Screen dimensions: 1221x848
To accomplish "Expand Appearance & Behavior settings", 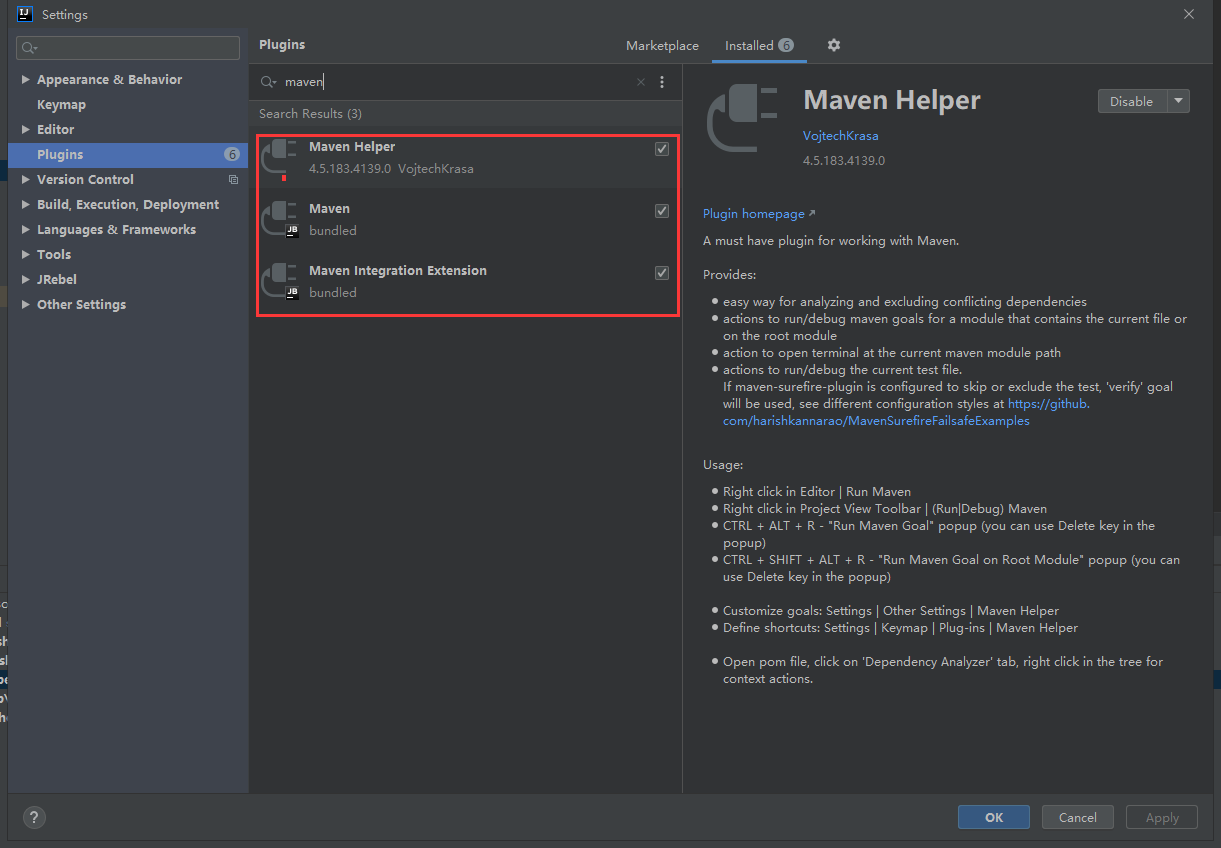I will pyautogui.click(x=26, y=79).
